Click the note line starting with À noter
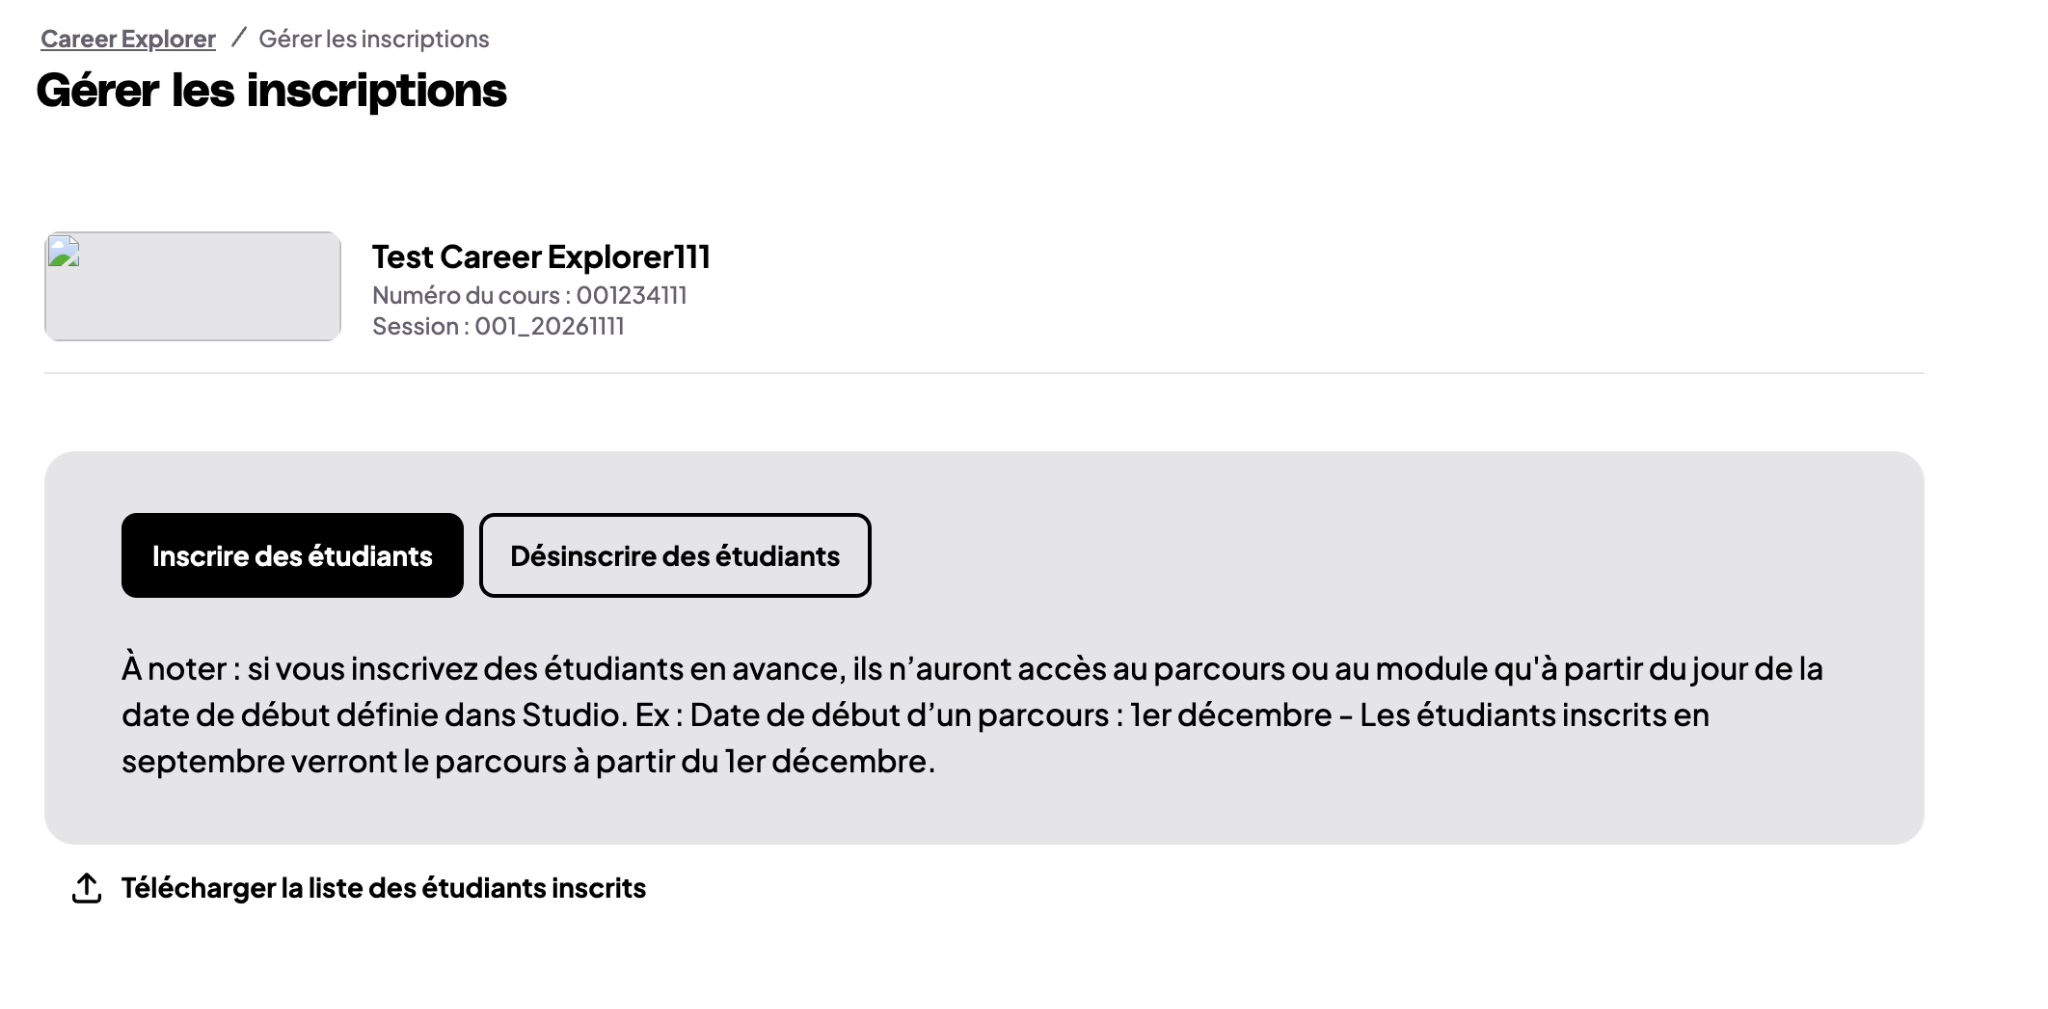2048x1009 pixels. point(972,668)
